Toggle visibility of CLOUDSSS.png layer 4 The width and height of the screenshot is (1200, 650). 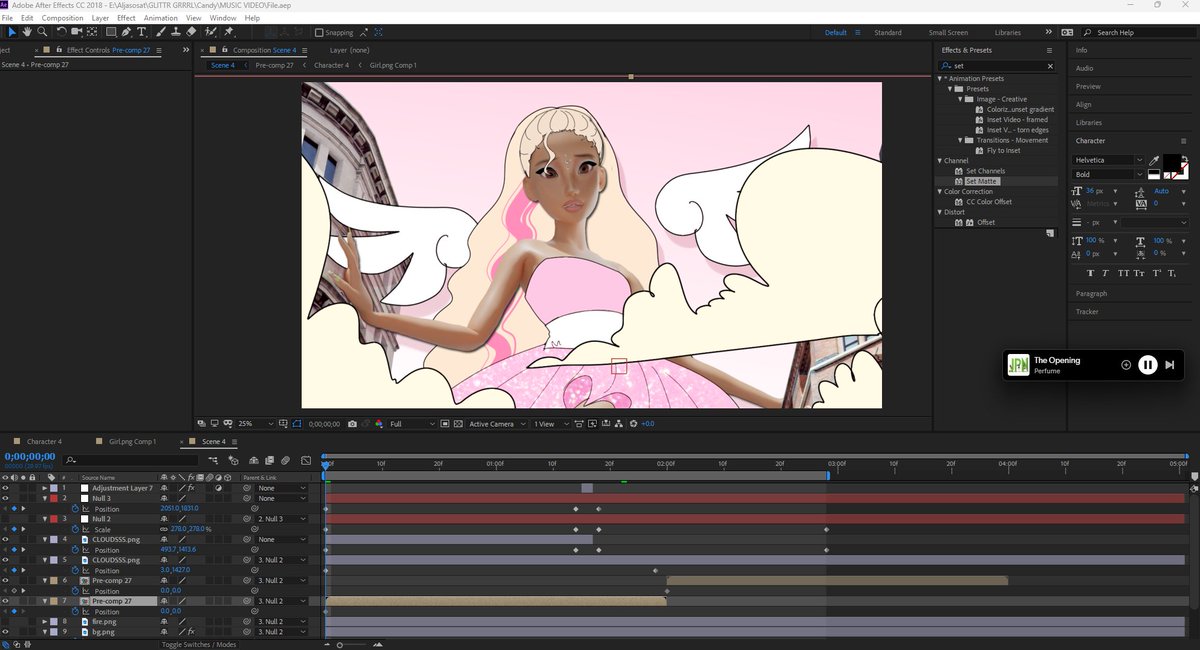pos(5,539)
